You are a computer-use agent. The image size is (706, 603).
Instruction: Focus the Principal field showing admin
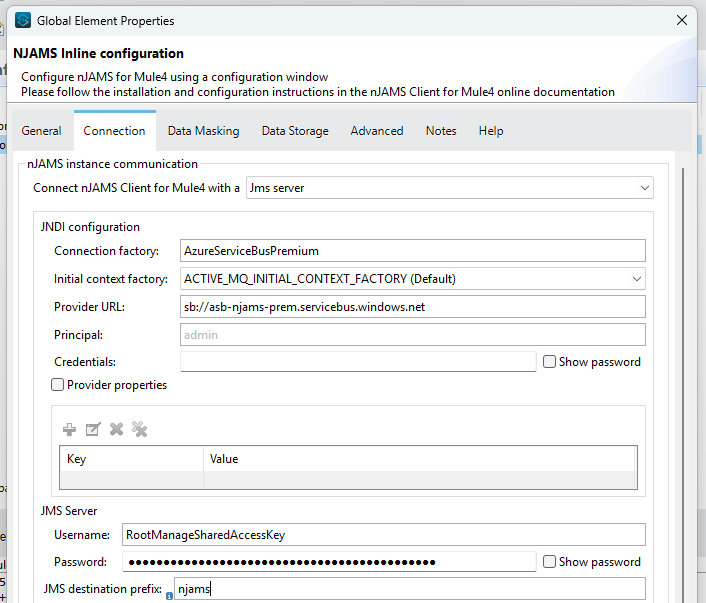pyautogui.click(x=412, y=335)
